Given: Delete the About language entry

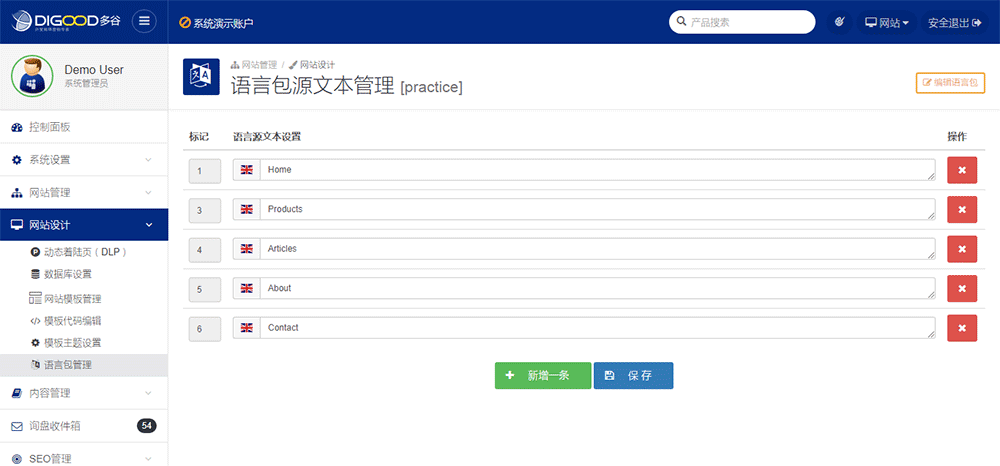Looking at the screenshot, I should coord(962,289).
